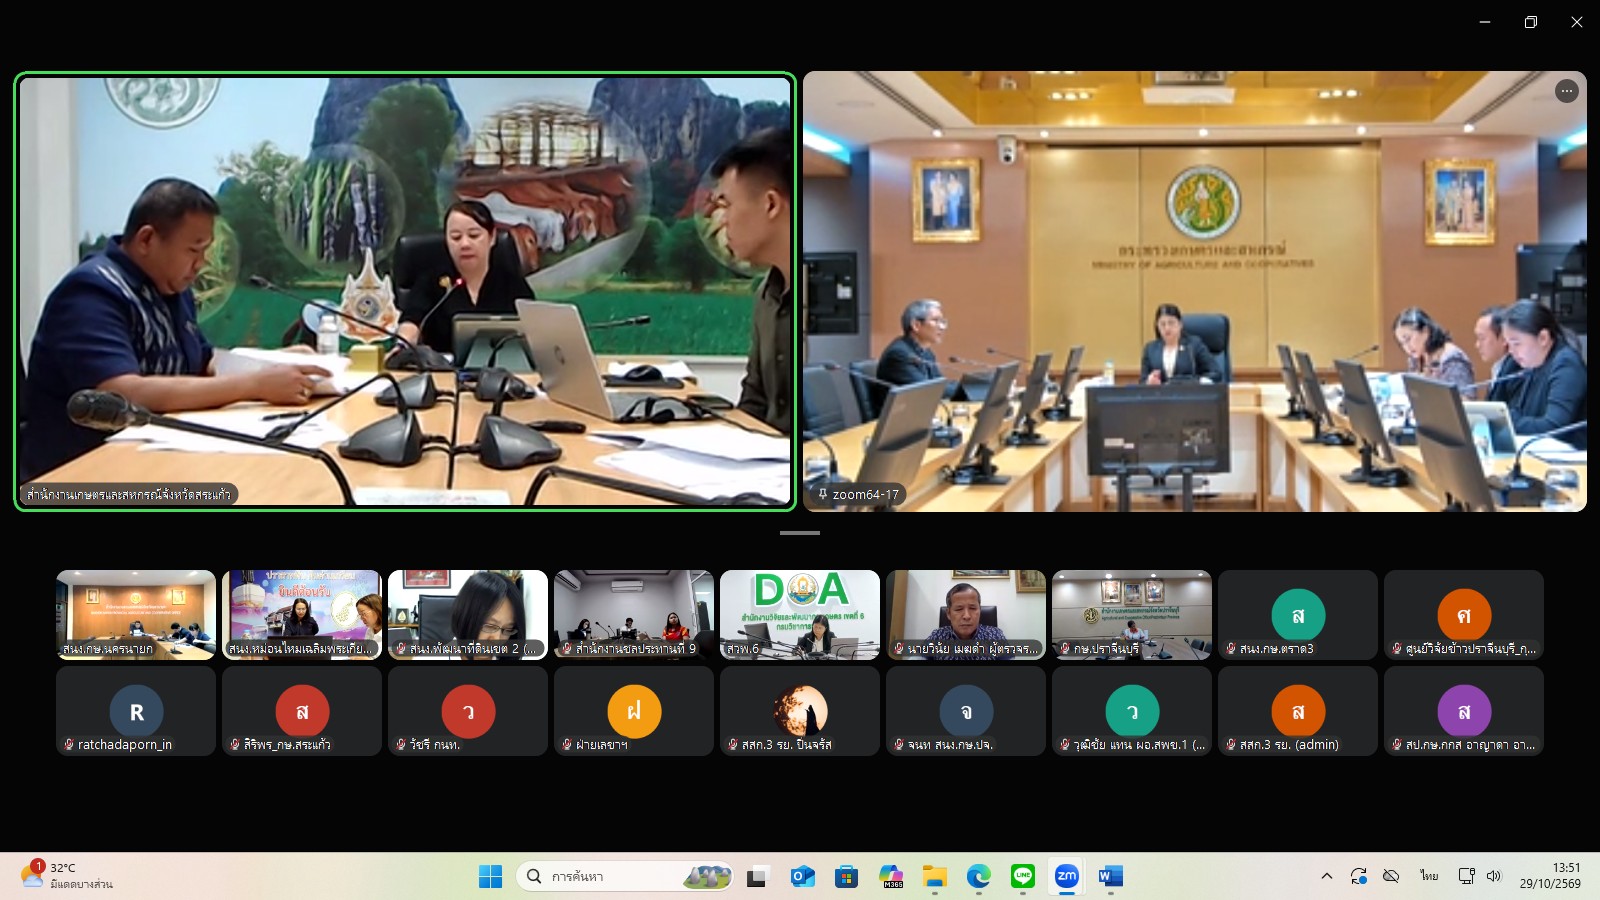Select the นายวินัย เมฆดำ participant thumbnail
The image size is (1600, 900).
click(x=966, y=615)
